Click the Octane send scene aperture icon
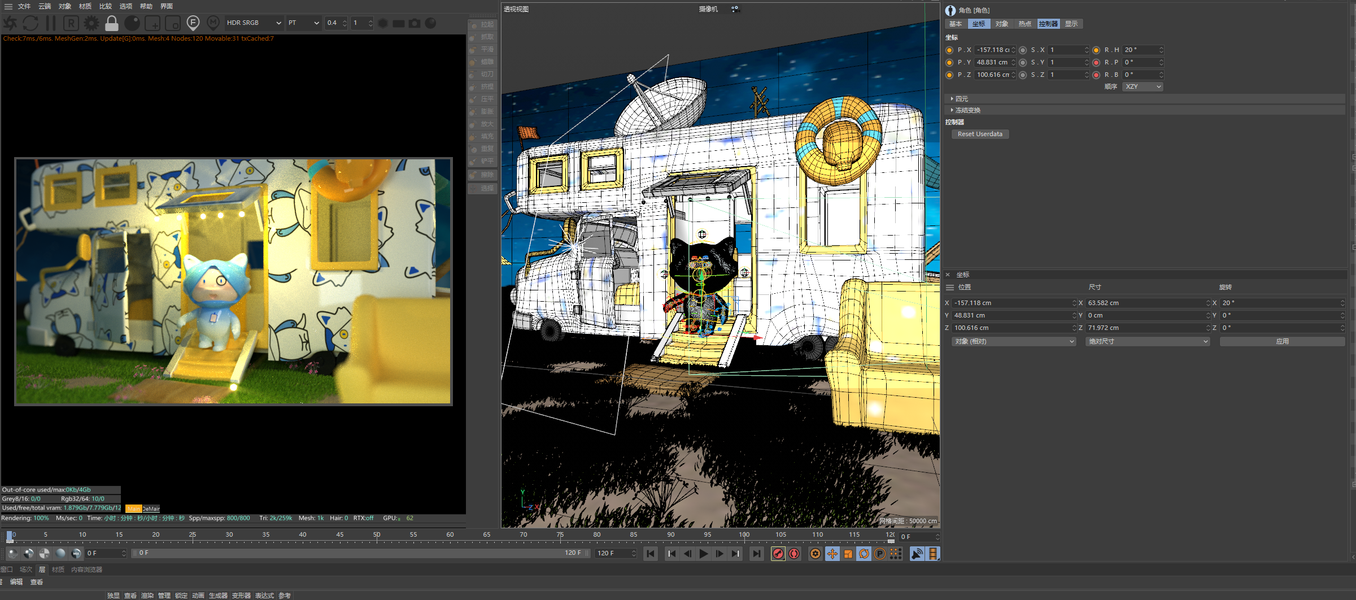Image resolution: width=1356 pixels, height=600 pixels. (10, 22)
